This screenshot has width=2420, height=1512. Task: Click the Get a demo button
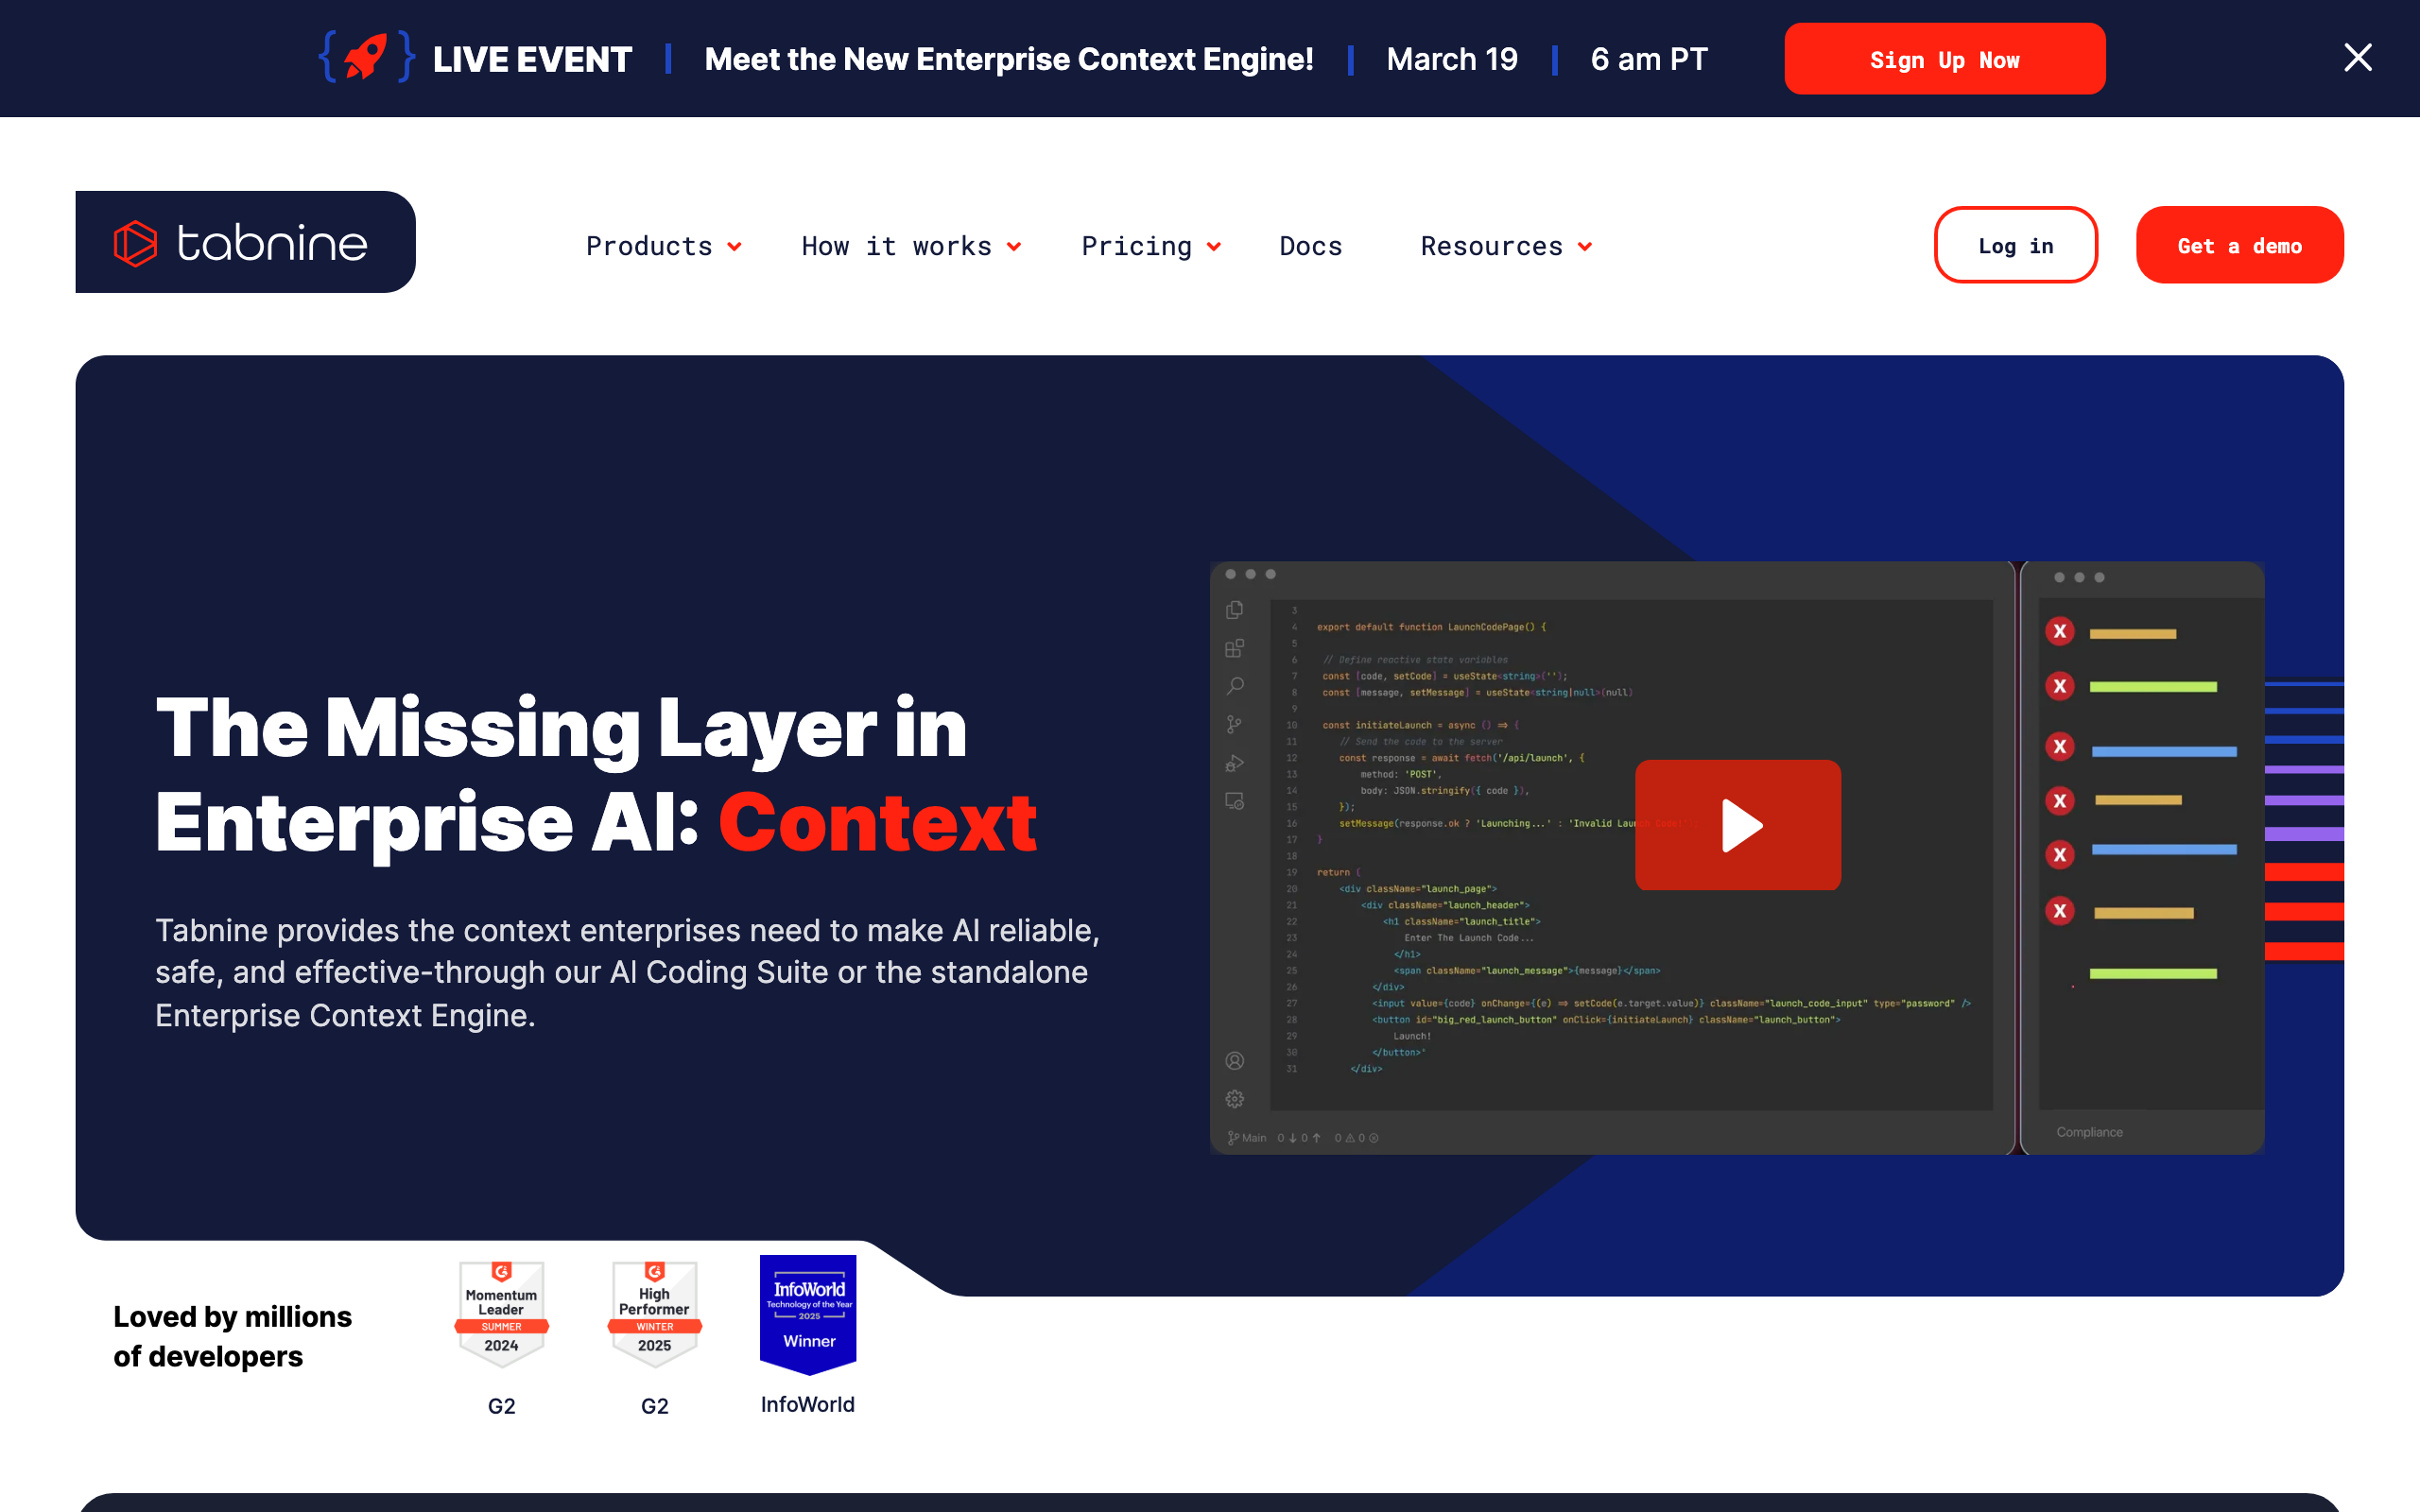(2239, 246)
